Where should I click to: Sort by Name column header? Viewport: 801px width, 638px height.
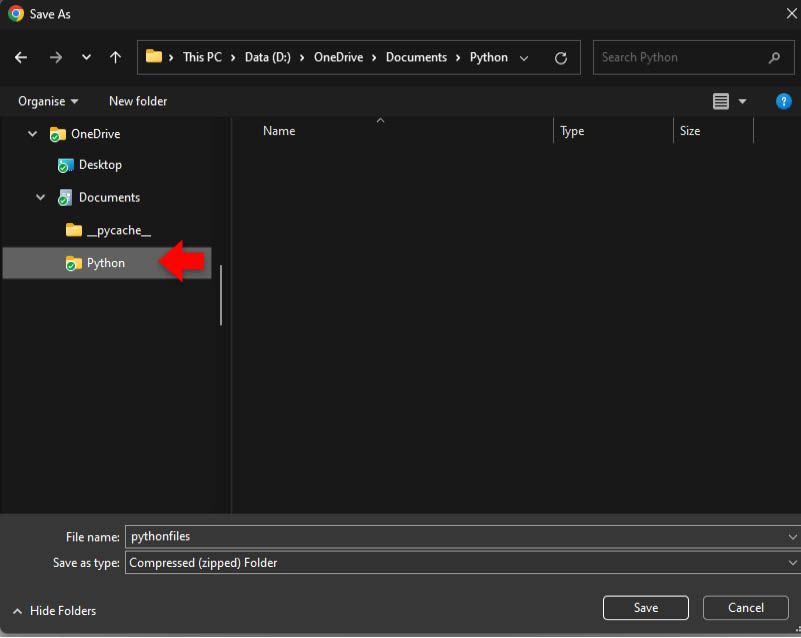[279, 131]
